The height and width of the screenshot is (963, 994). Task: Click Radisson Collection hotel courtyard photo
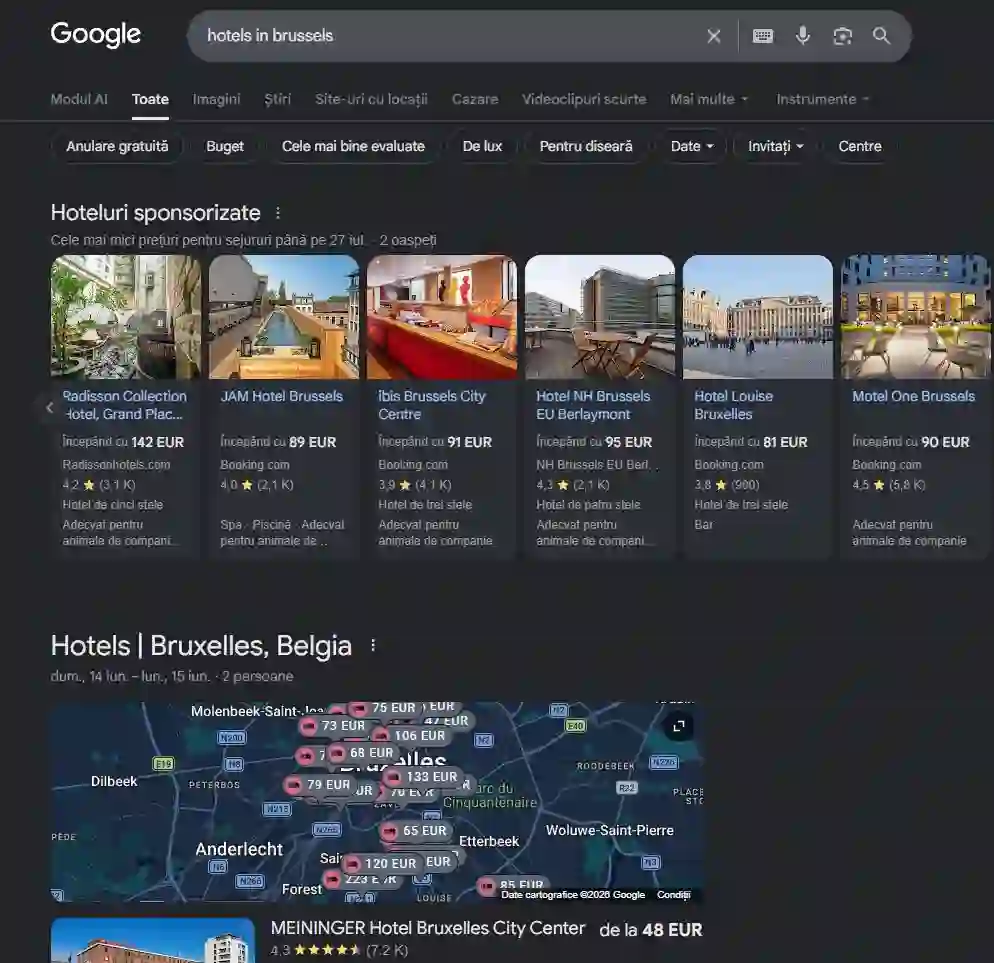[x=126, y=317]
